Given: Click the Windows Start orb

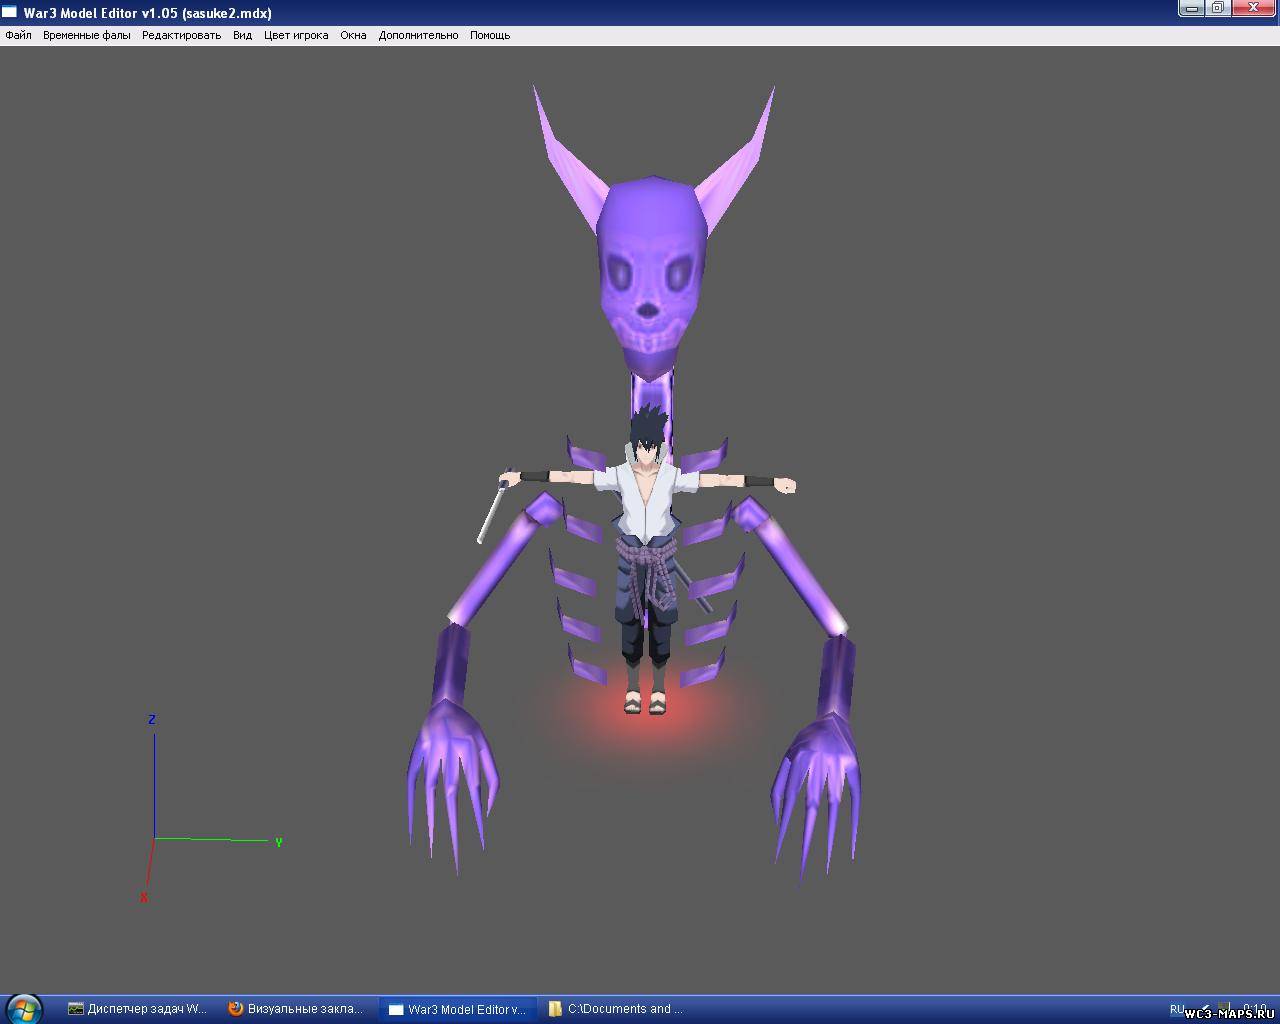Looking at the screenshot, I should pos(22,1009).
